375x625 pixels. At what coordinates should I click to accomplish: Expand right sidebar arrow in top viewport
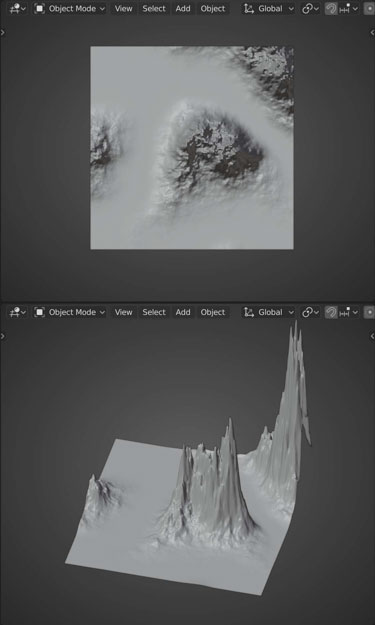pos(372,33)
